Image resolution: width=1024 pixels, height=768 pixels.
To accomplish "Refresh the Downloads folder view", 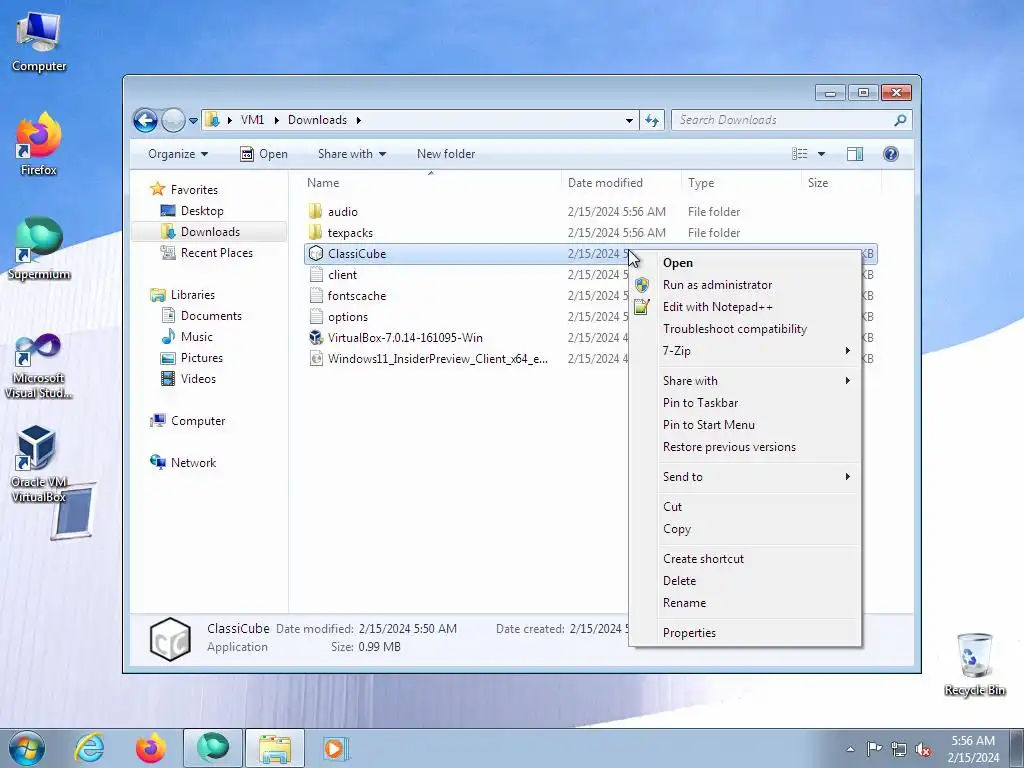I will 652,120.
